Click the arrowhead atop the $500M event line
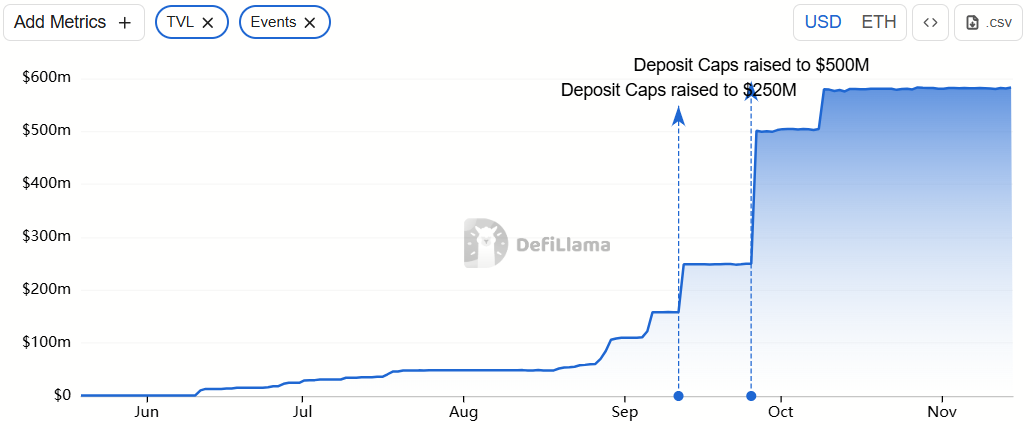The width and height of the screenshot is (1033, 429). point(751,92)
